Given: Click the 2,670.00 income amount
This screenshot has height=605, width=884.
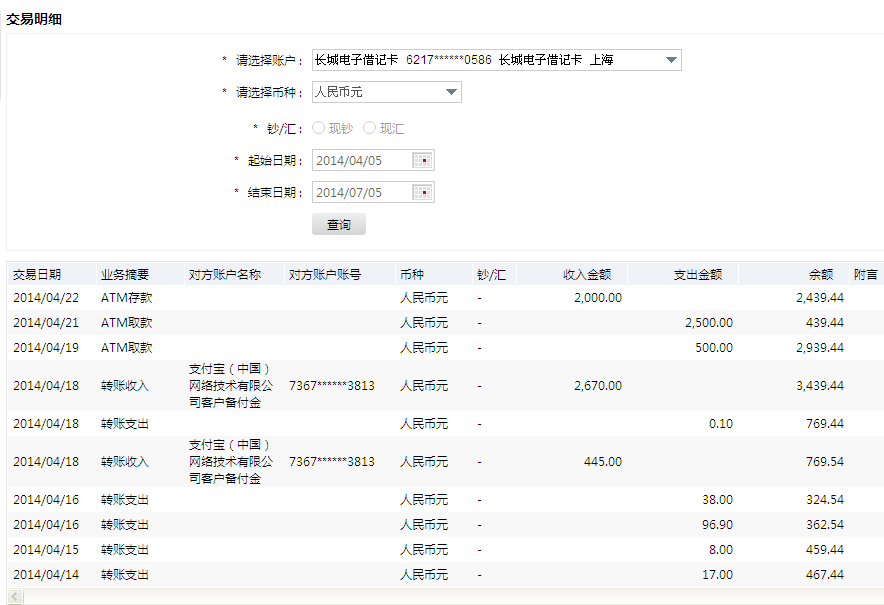Looking at the screenshot, I should point(598,386).
